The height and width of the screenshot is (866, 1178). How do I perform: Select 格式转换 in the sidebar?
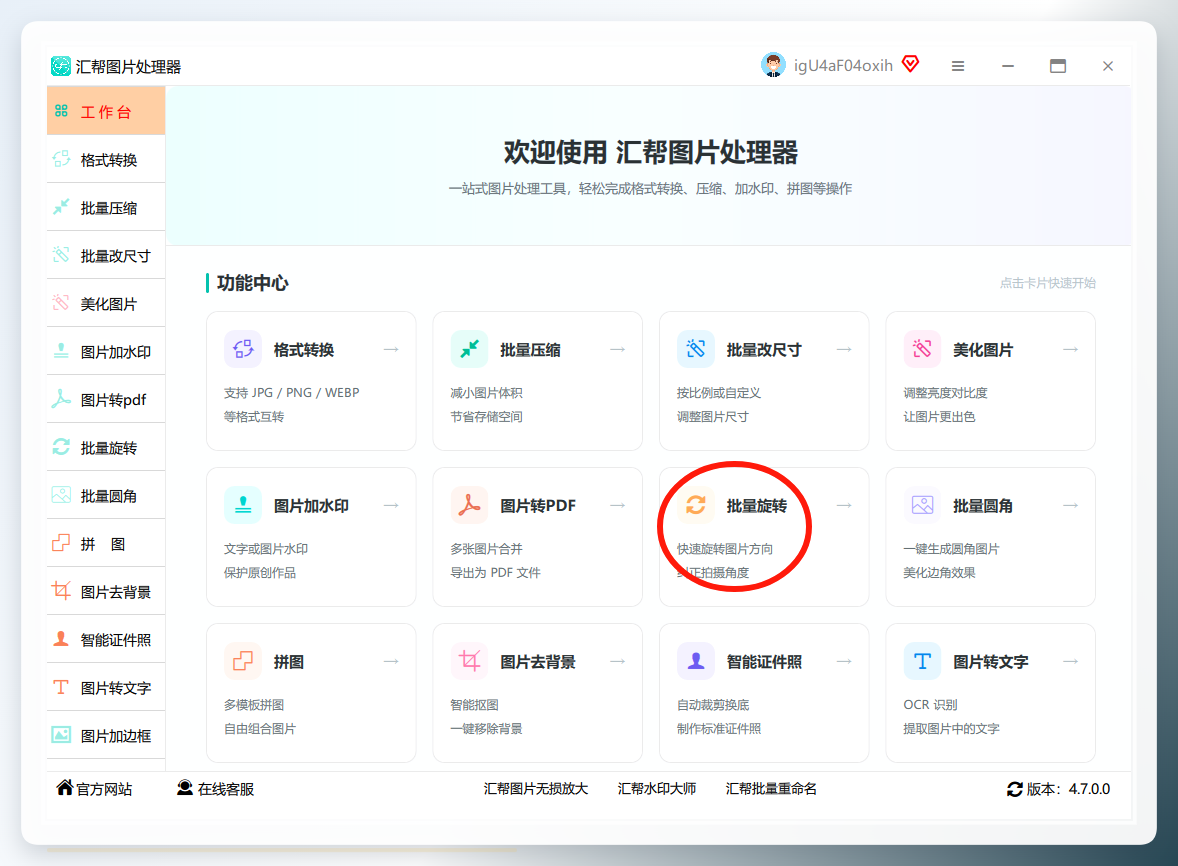pos(106,159)
